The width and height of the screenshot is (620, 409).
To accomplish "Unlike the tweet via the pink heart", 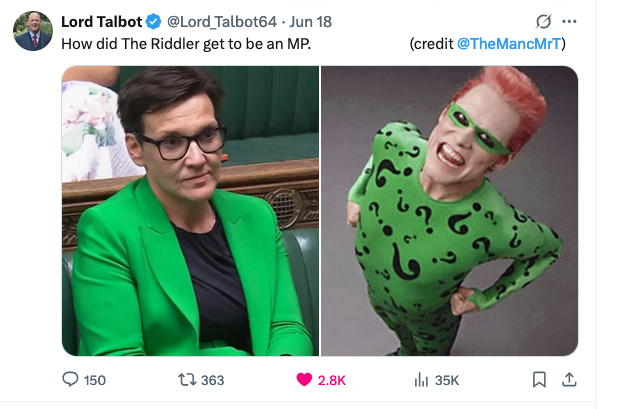I will pos(304,380).
